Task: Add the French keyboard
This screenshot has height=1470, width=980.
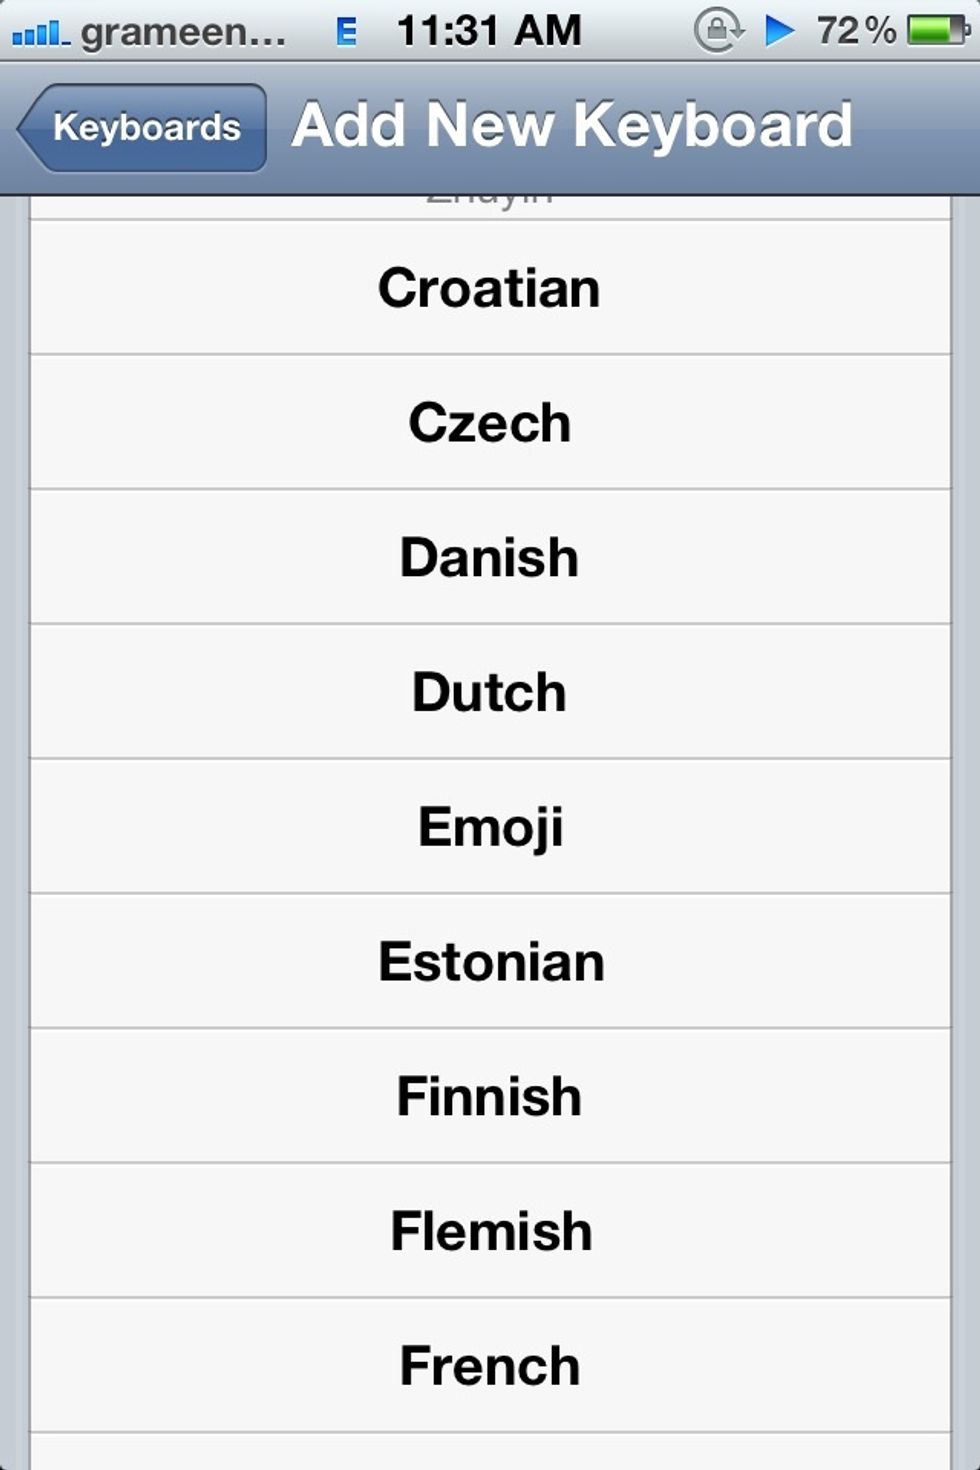Action: pyautogui.click(x=490, y=1364)
